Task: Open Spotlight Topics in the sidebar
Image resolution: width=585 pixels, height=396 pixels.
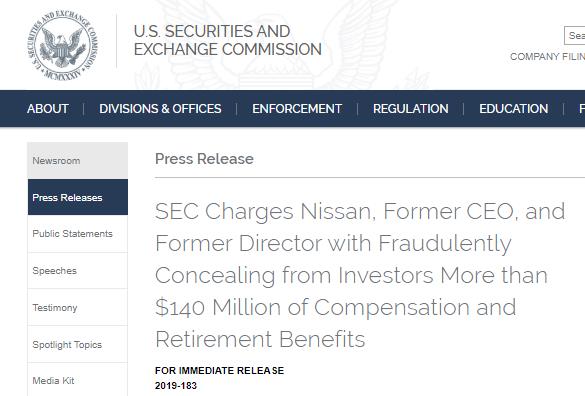Action: click(x=78, y=344)
